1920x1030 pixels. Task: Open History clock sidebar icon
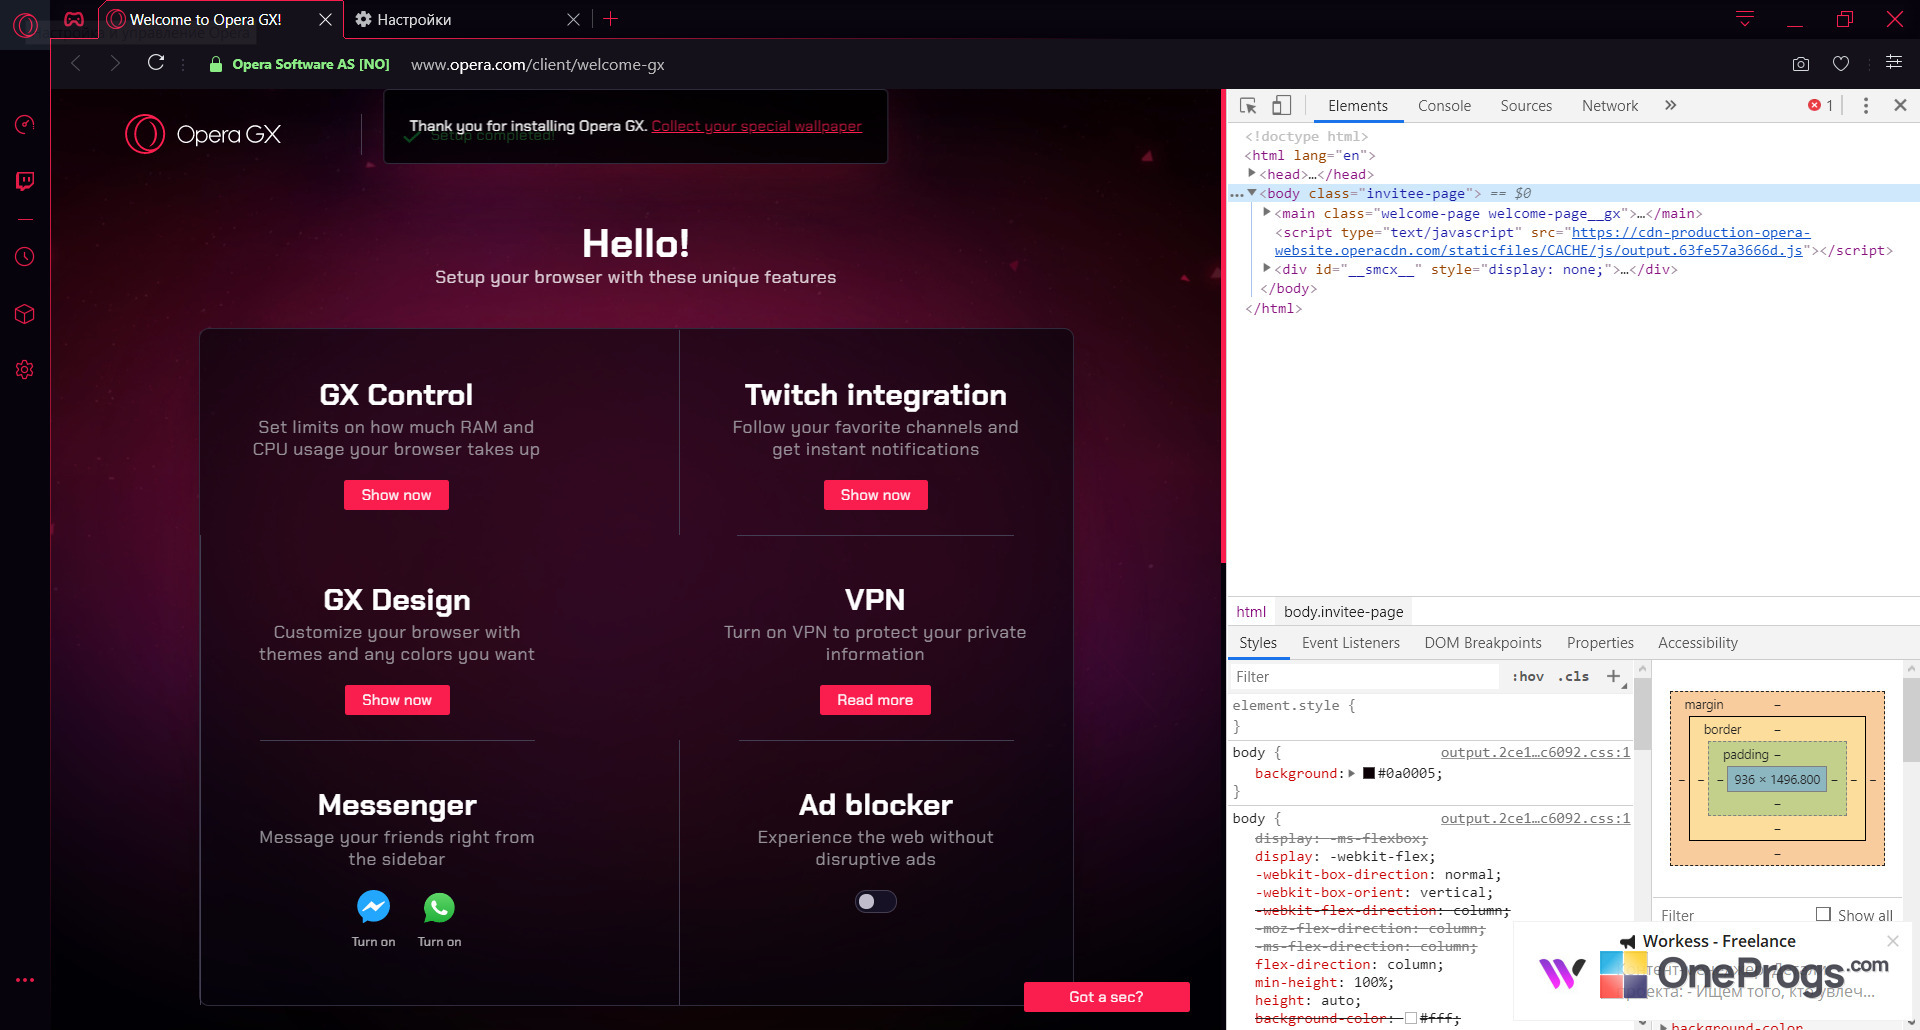[25, 257]
